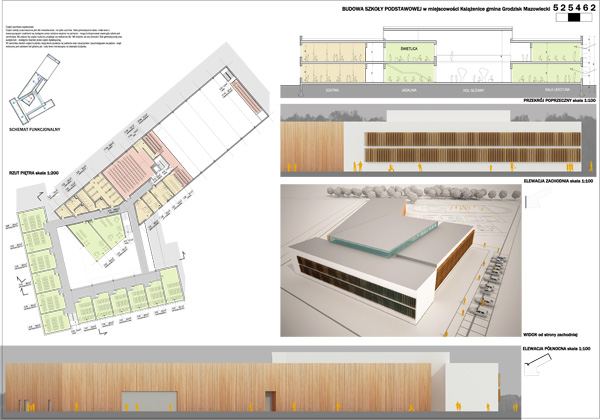Click the pink auditorium area in the floor plan
The image size is (600, 420).
tap(128, 170)
